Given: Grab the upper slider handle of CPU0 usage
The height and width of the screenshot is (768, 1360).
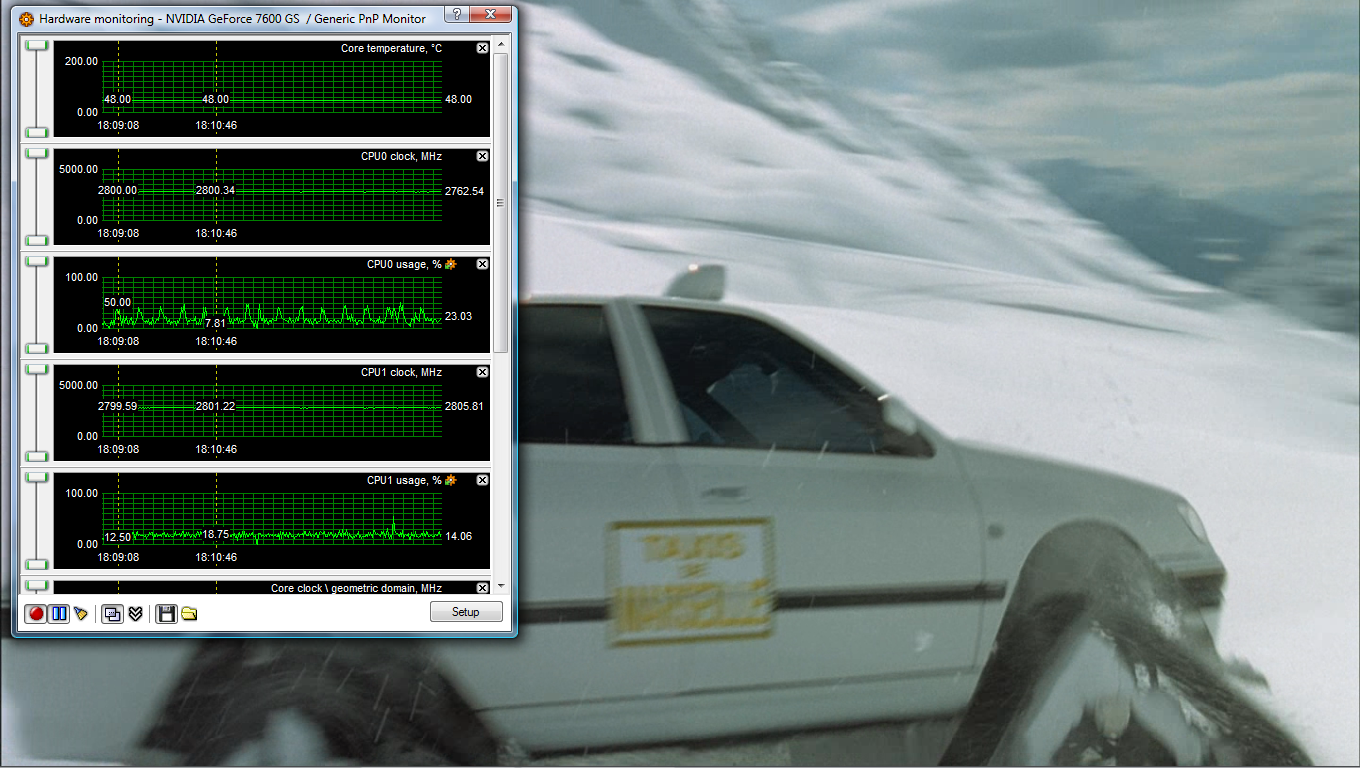Looking at the screenshot, I should pyautogui.click(x=37, y=261).
